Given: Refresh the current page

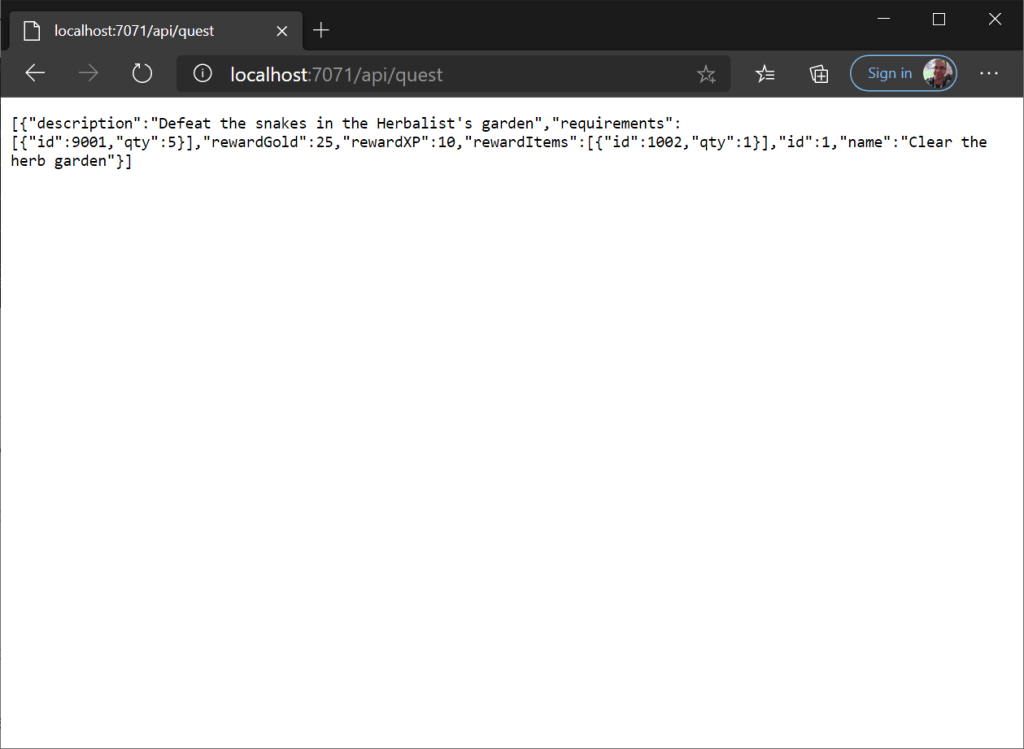Looking at the screenshot, I should click(142, 73).
